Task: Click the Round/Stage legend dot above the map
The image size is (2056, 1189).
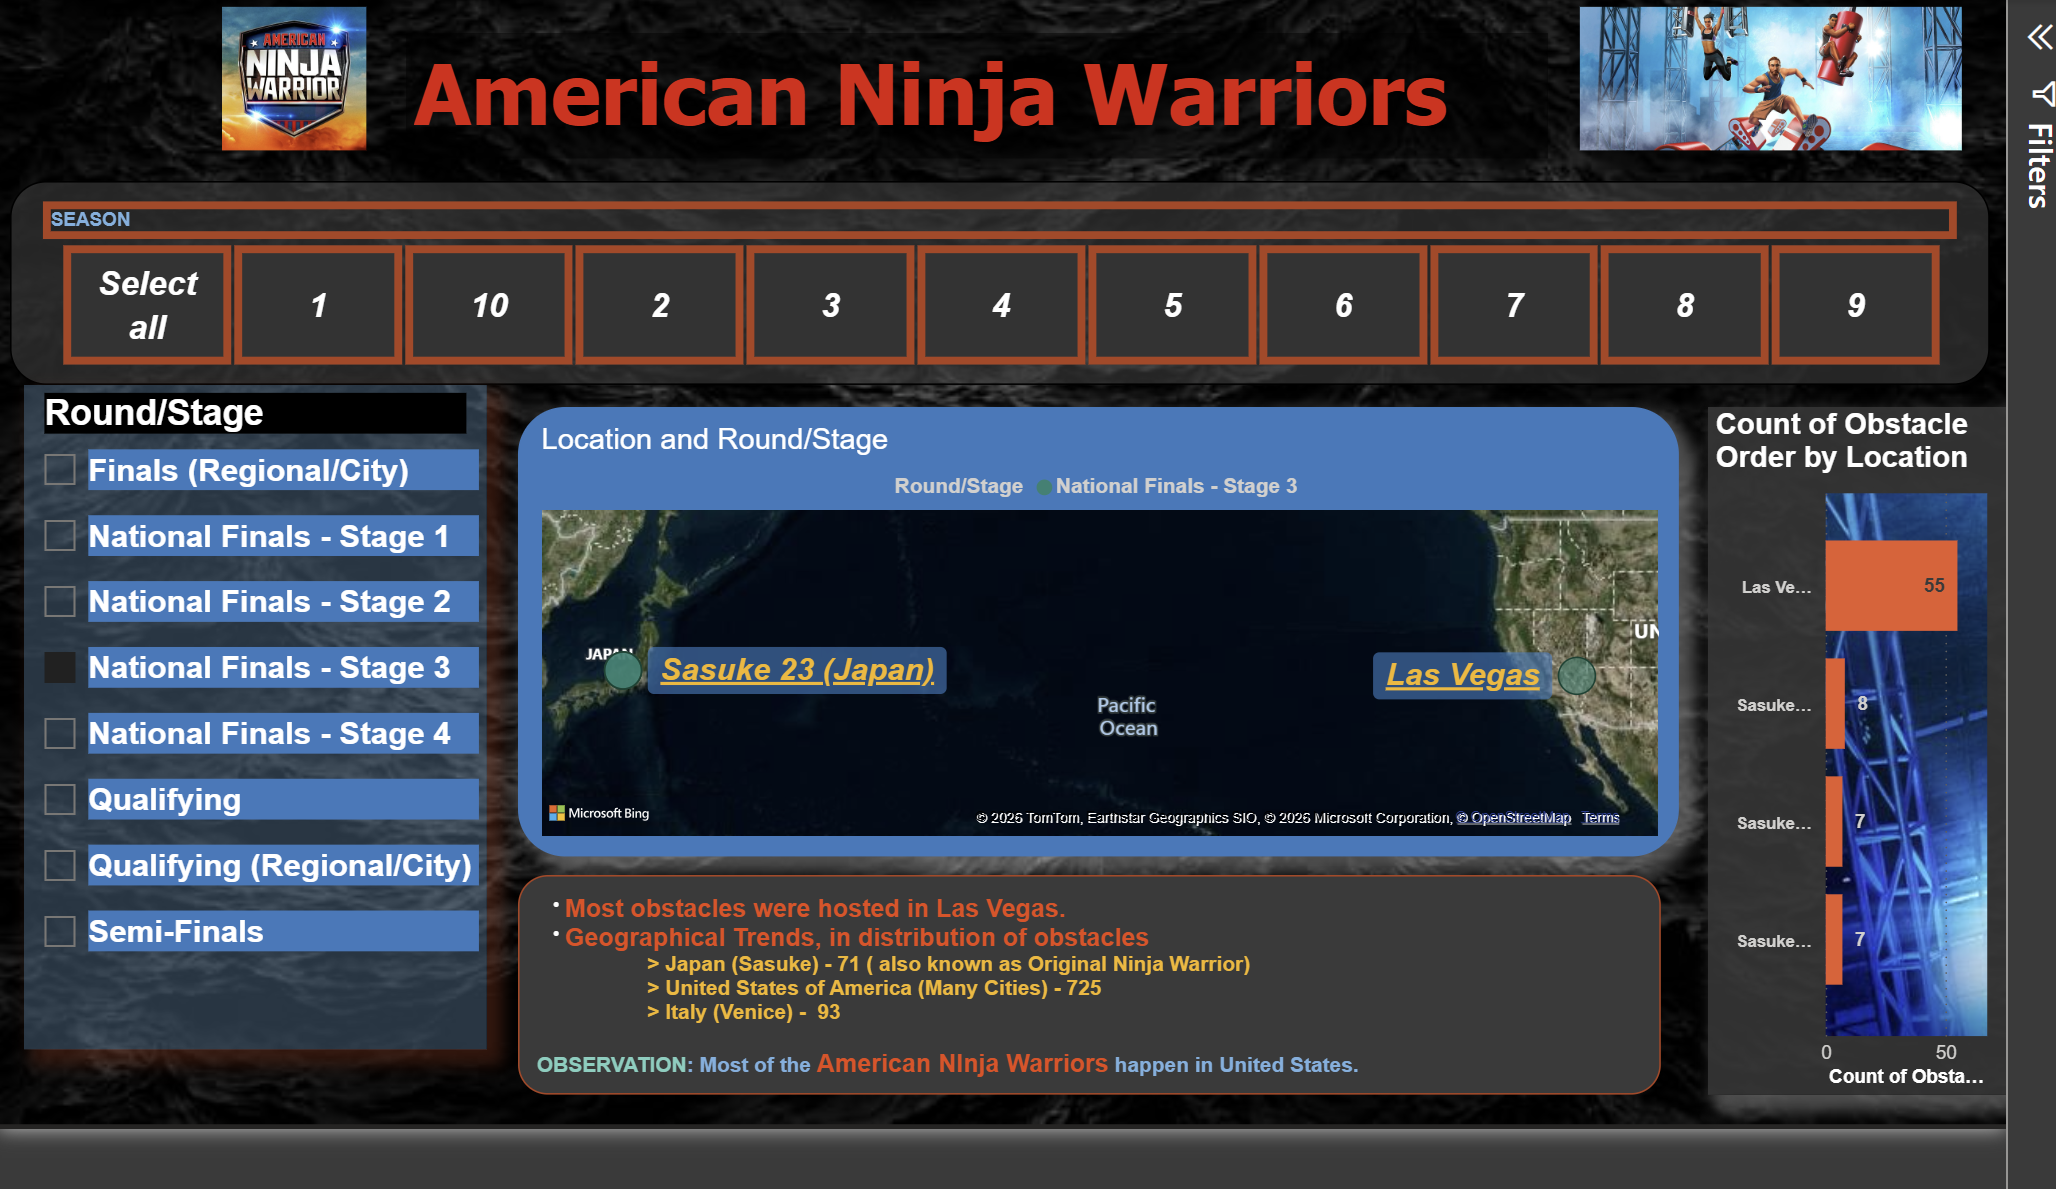Action: coord(1043,486)
